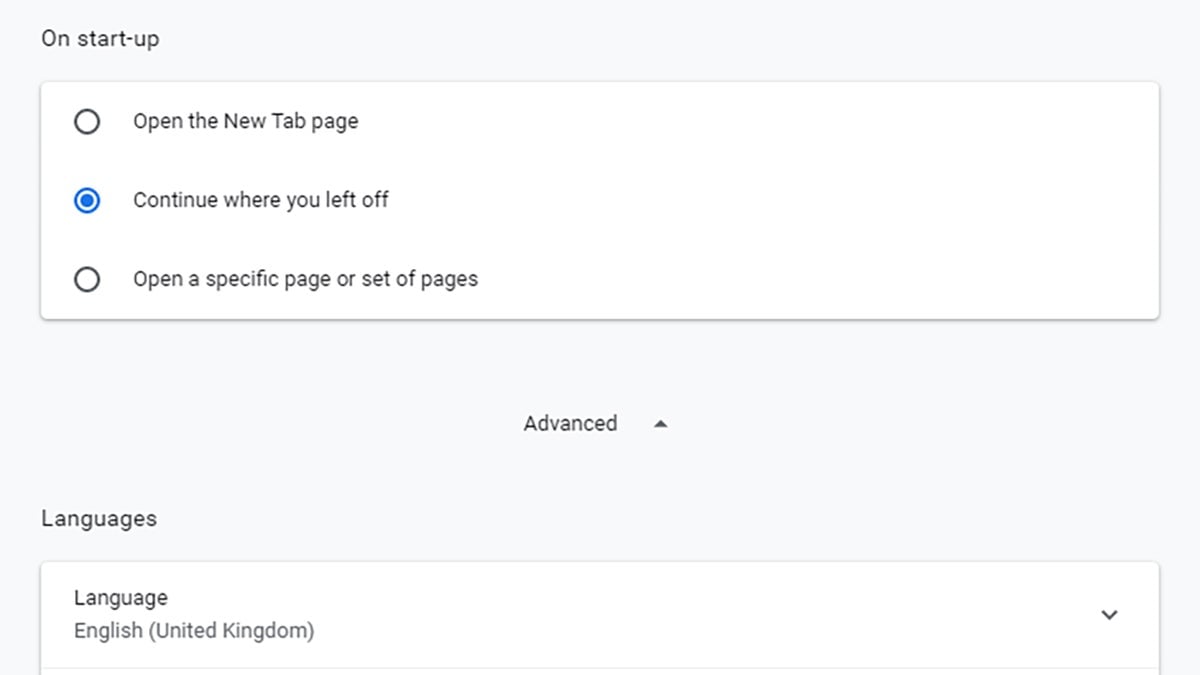Click the downward chevron icon on Language row
1200x675 pixels.
point(1108,614)
